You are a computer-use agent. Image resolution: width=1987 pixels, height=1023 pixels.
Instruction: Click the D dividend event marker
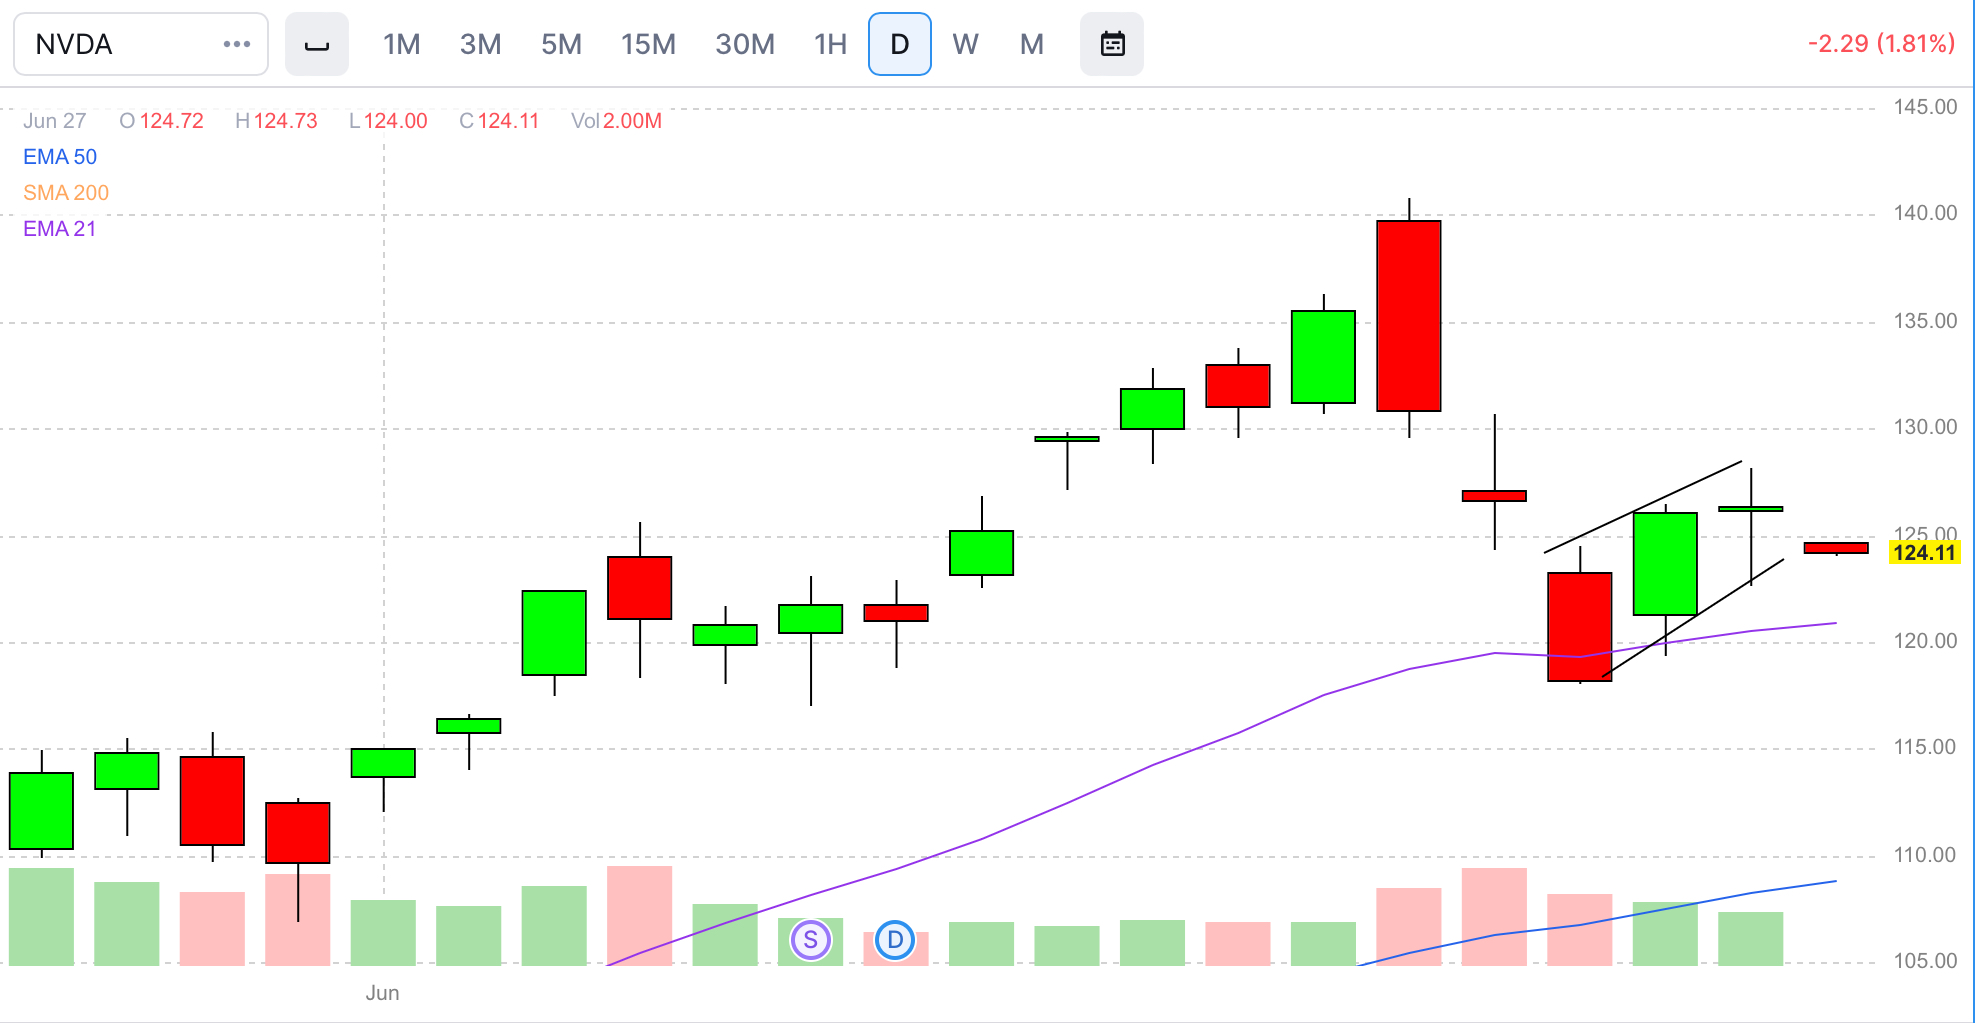pos(894,940)
